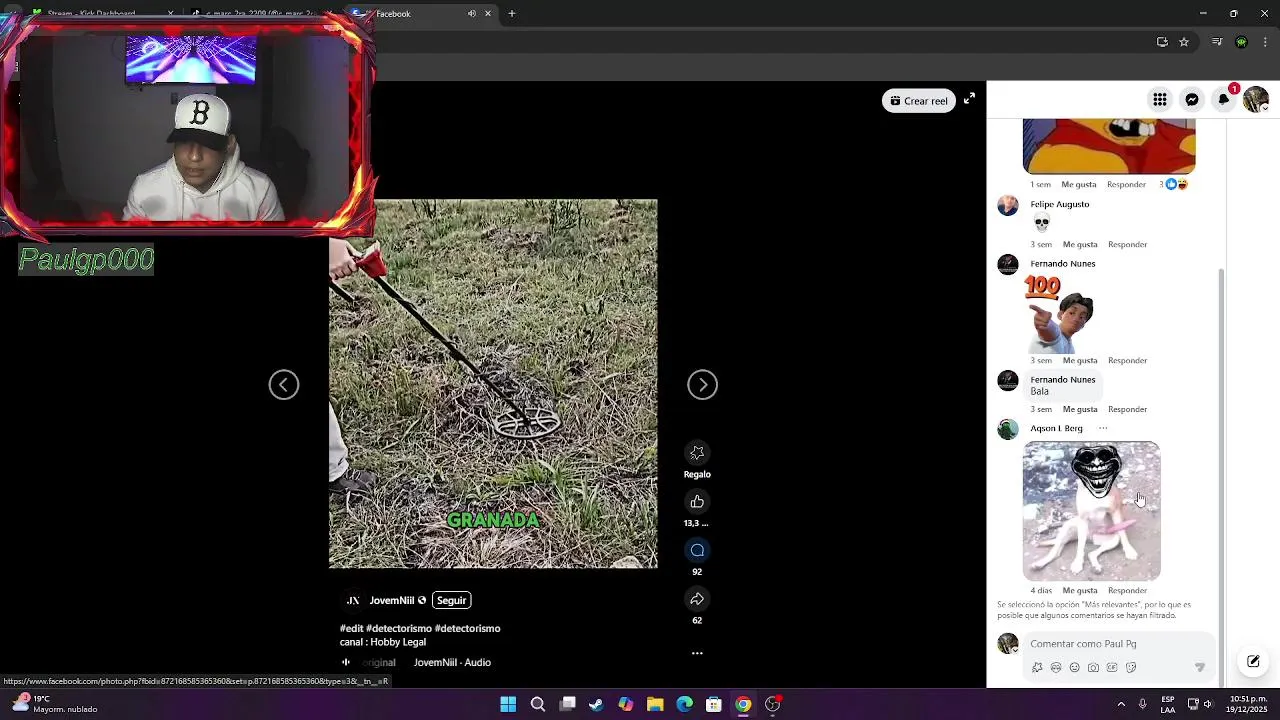View reactions on the Winnie the Pooh image comment
Image resolution: width=1280 pixels, height=720 pixels.
click(x=1173, y=184)
